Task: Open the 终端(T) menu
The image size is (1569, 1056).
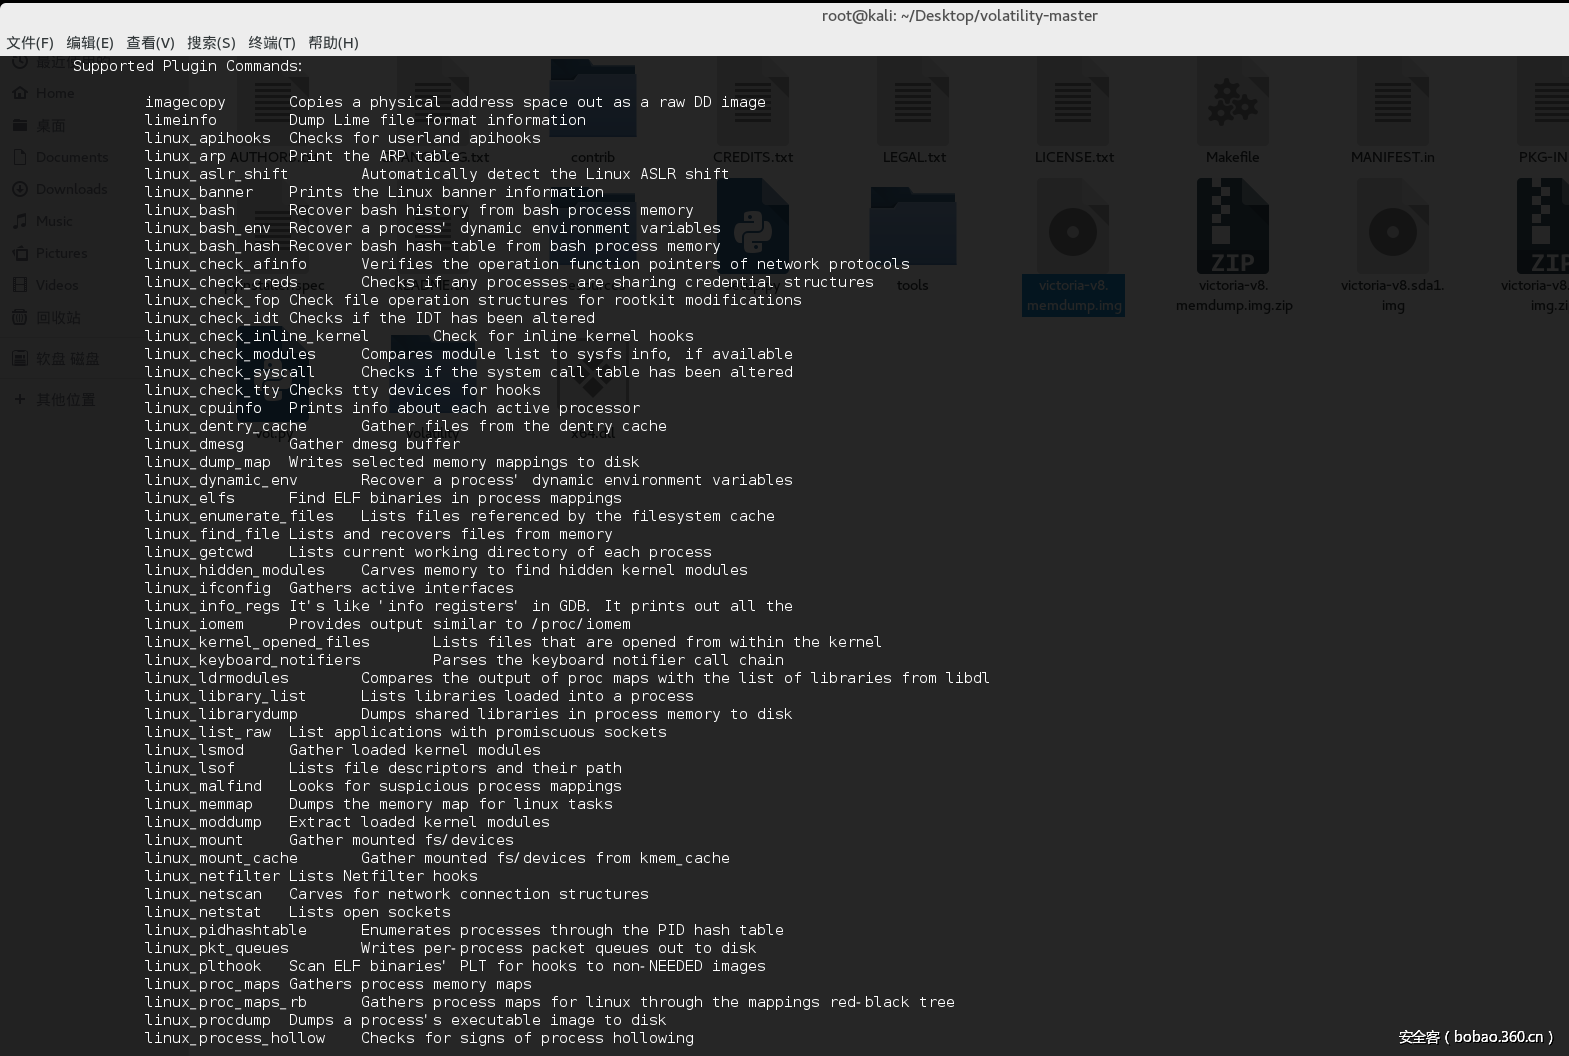Action: (272, 42)
